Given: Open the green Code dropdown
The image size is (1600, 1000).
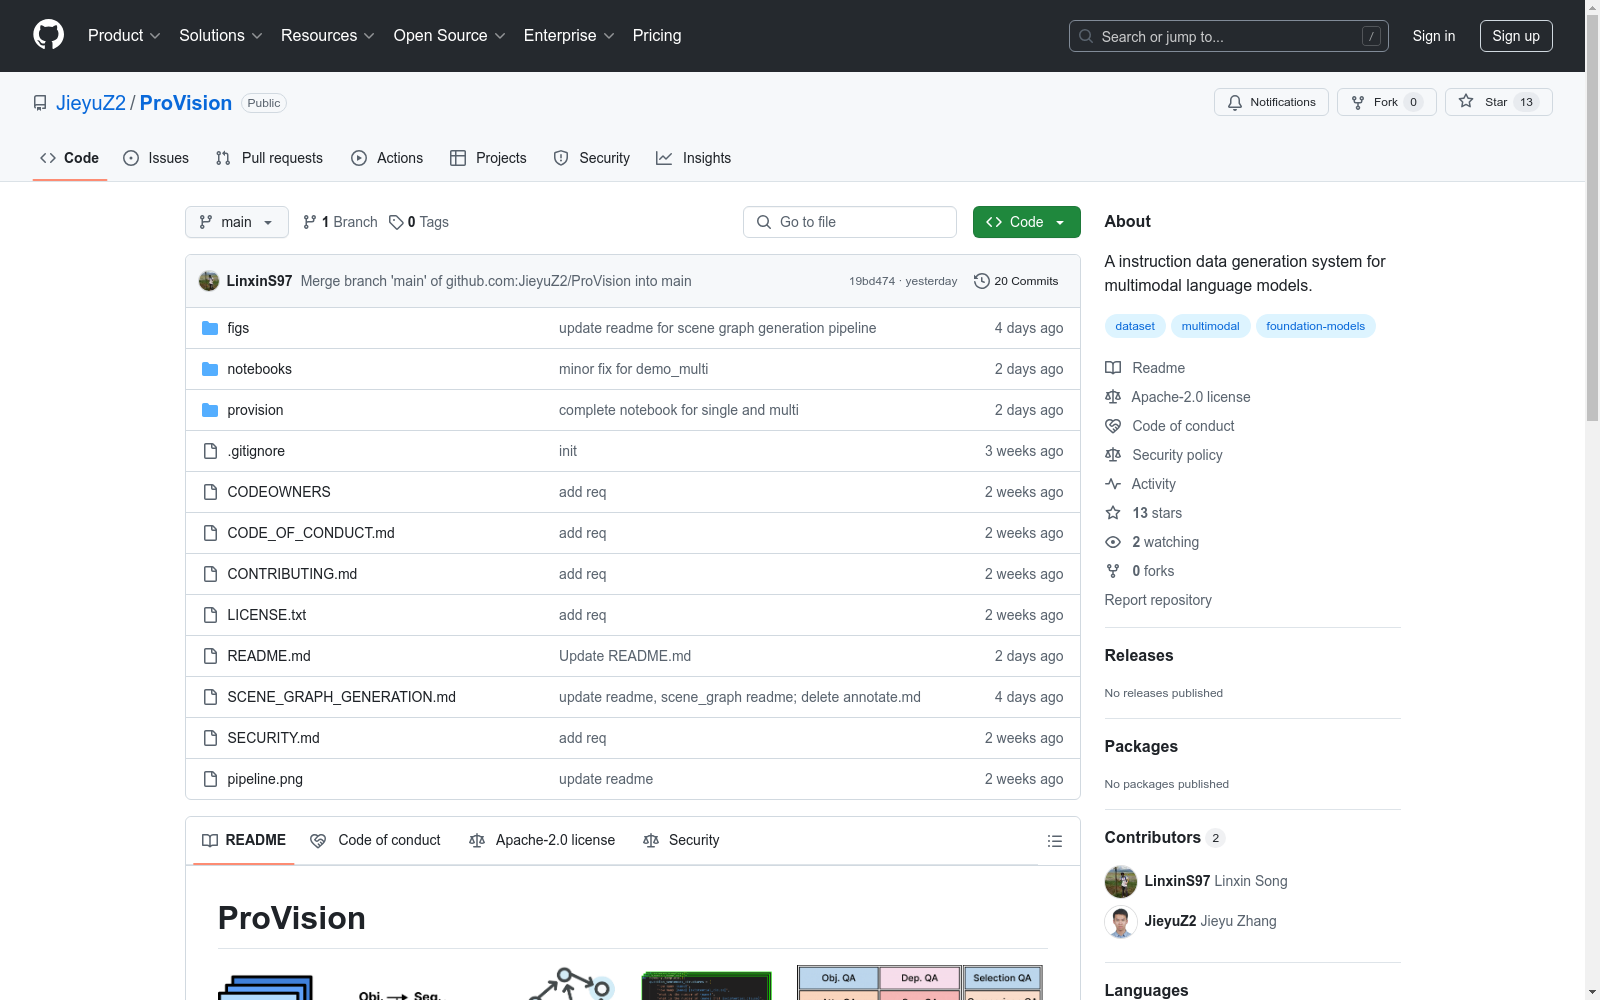Looking at the screenshot, I should pos(1026,222).
